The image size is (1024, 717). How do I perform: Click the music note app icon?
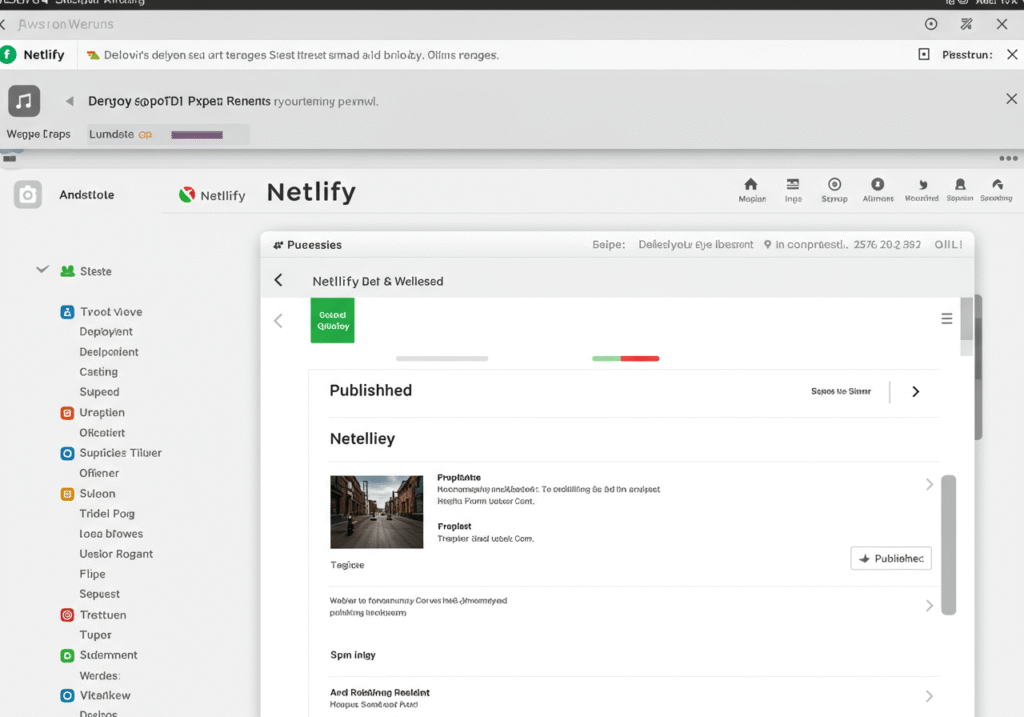click(x=24, y=101)
